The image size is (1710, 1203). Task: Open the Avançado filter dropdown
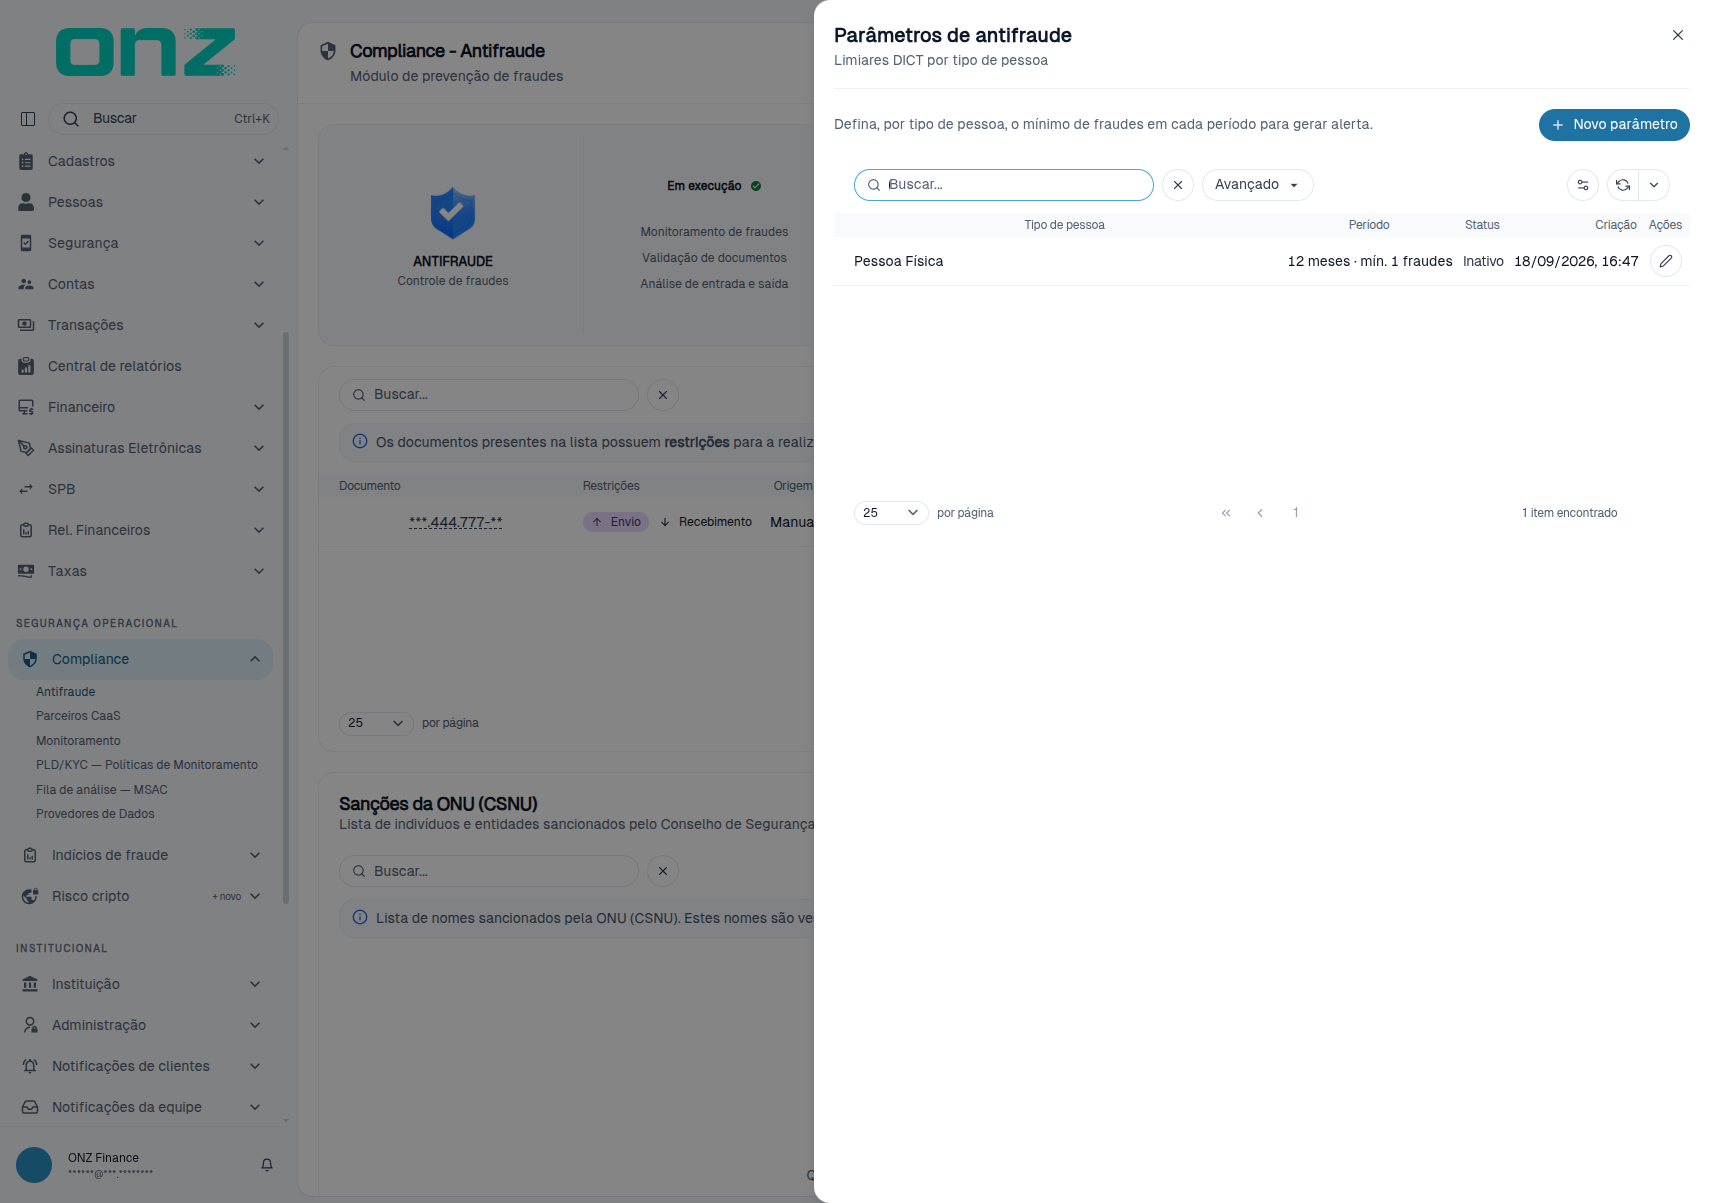1257,185
